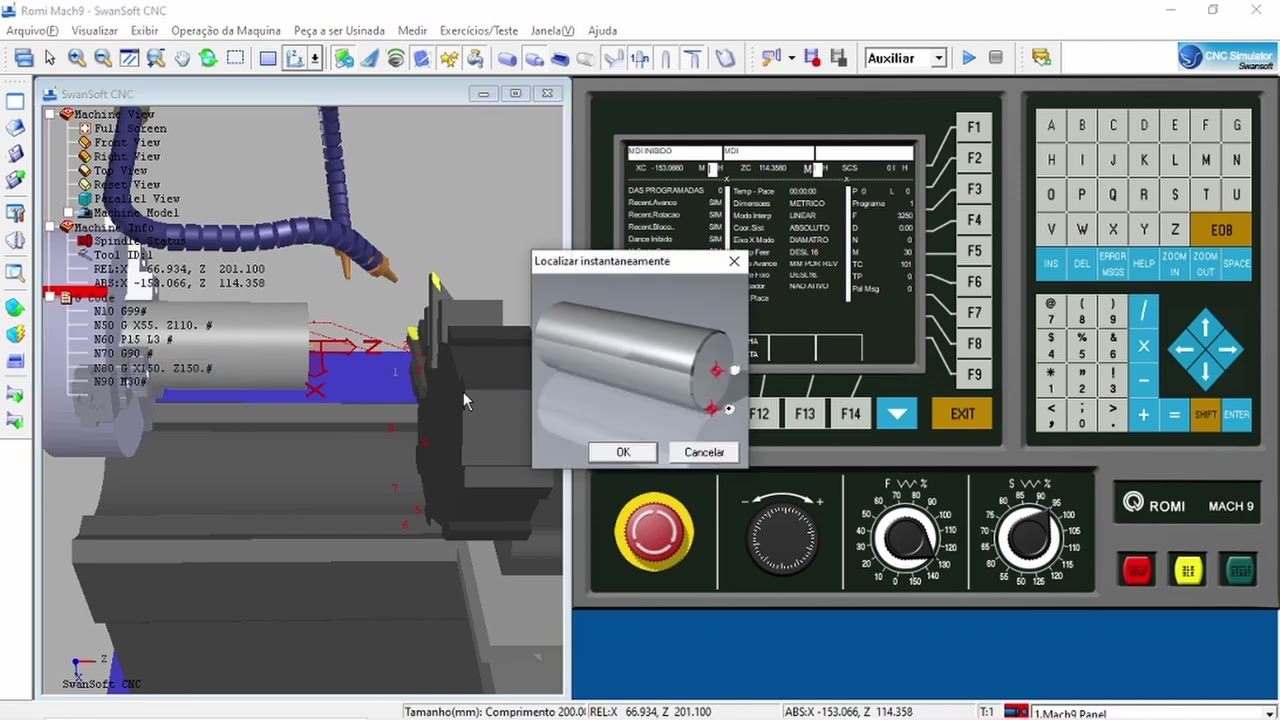Open the Arquivo(F) menu

point(32,31)
